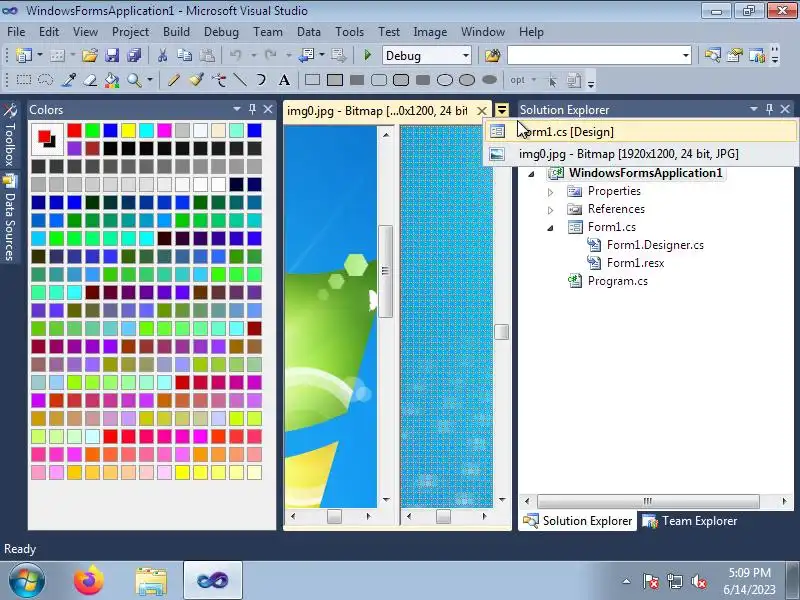Select Program.cs in Solution Explorer

[x=617, y=281]
